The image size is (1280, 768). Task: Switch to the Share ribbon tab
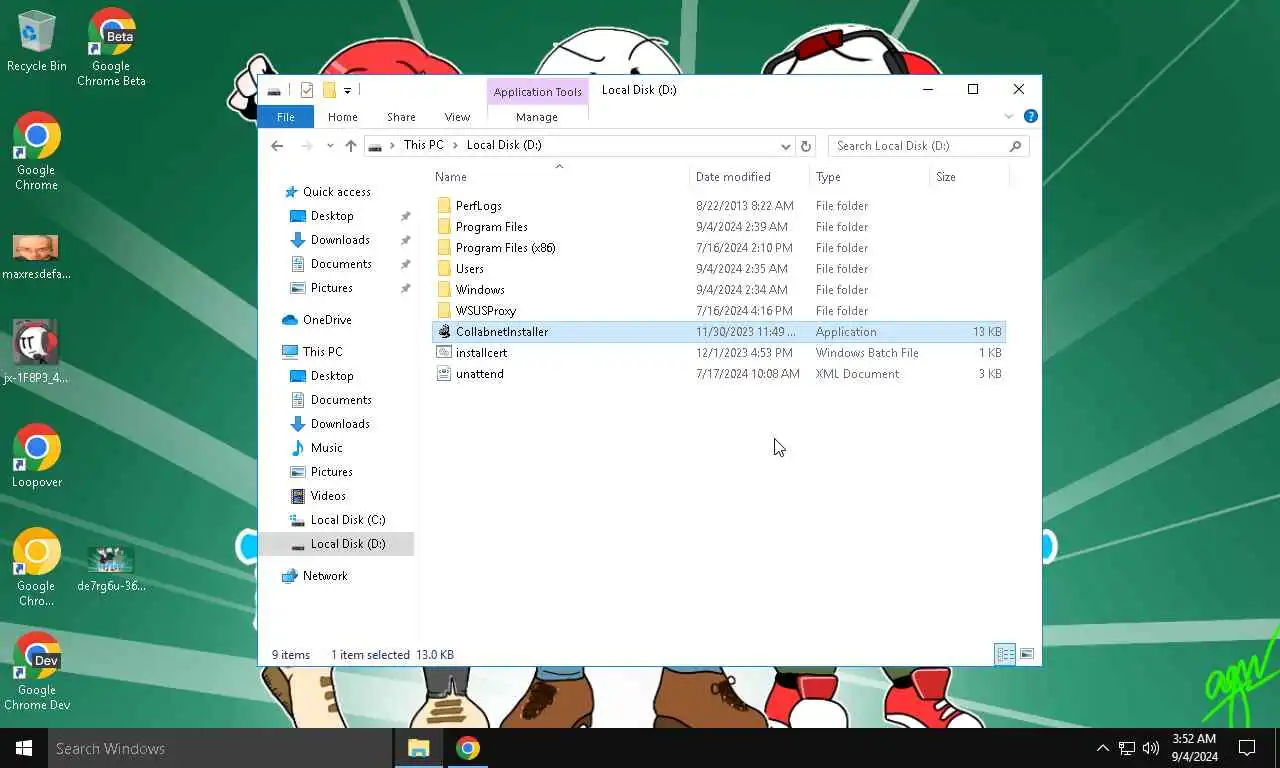click(x=401, y=117)
